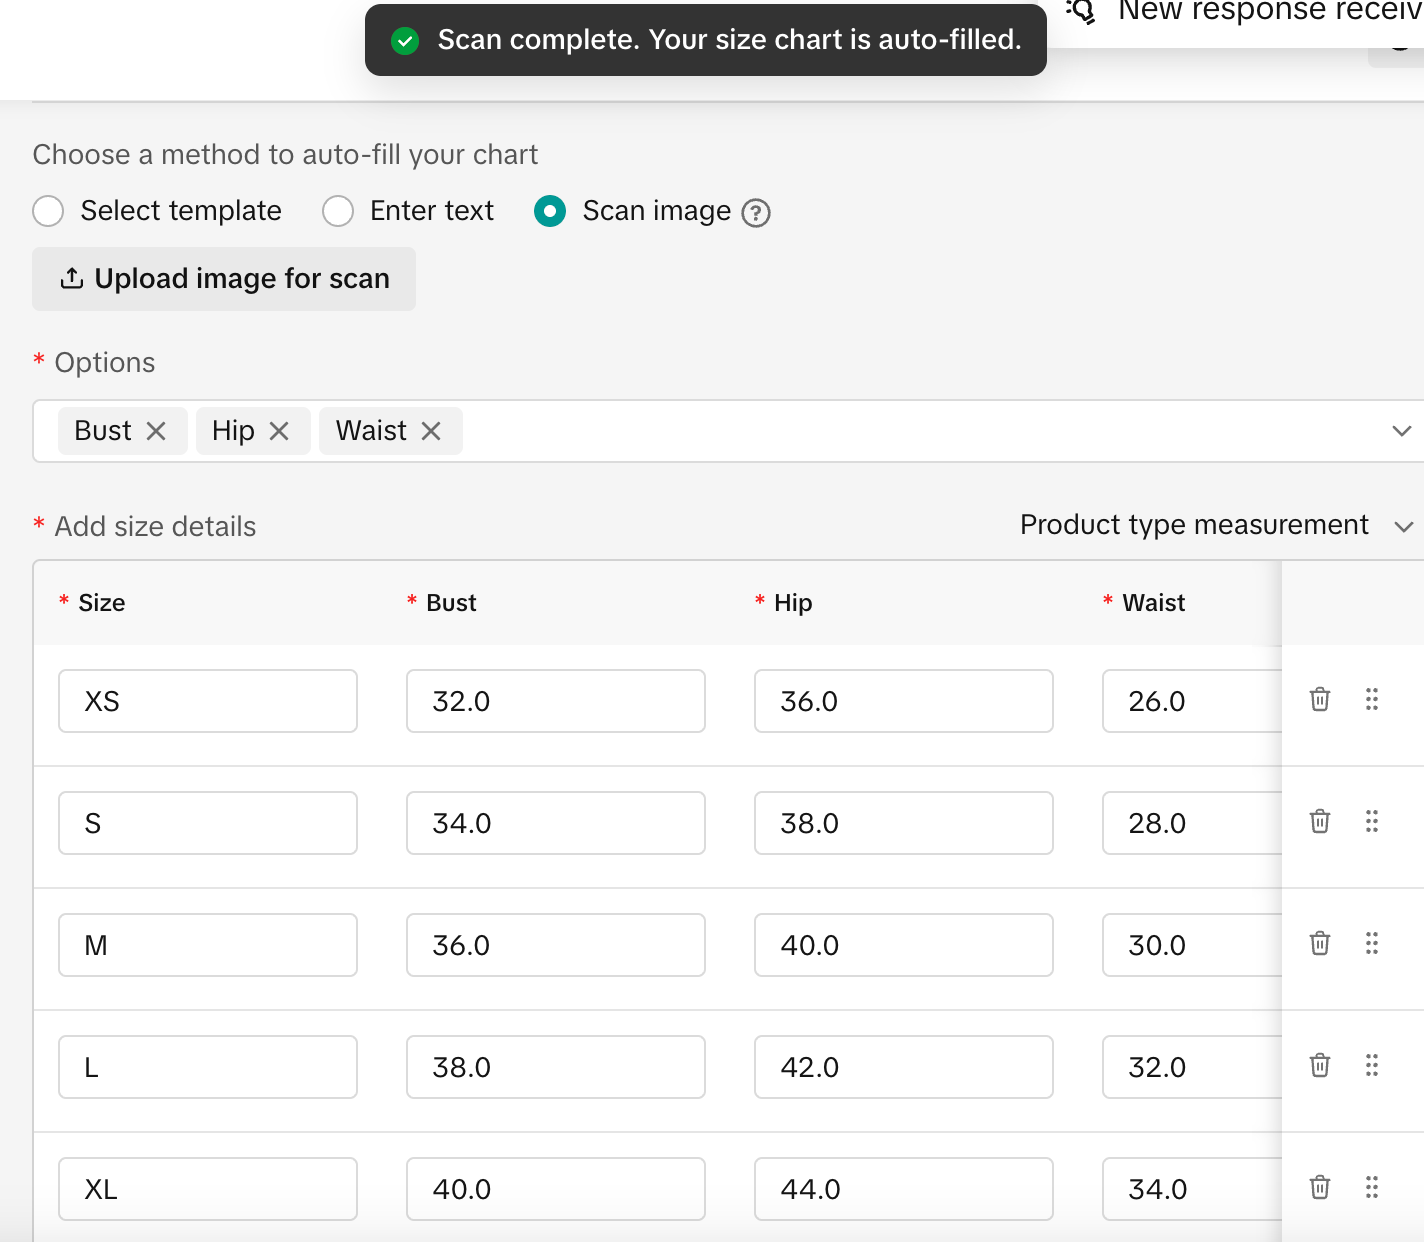
Task: Expand the Options dropdown chevron
Action: pos(1401,431)
